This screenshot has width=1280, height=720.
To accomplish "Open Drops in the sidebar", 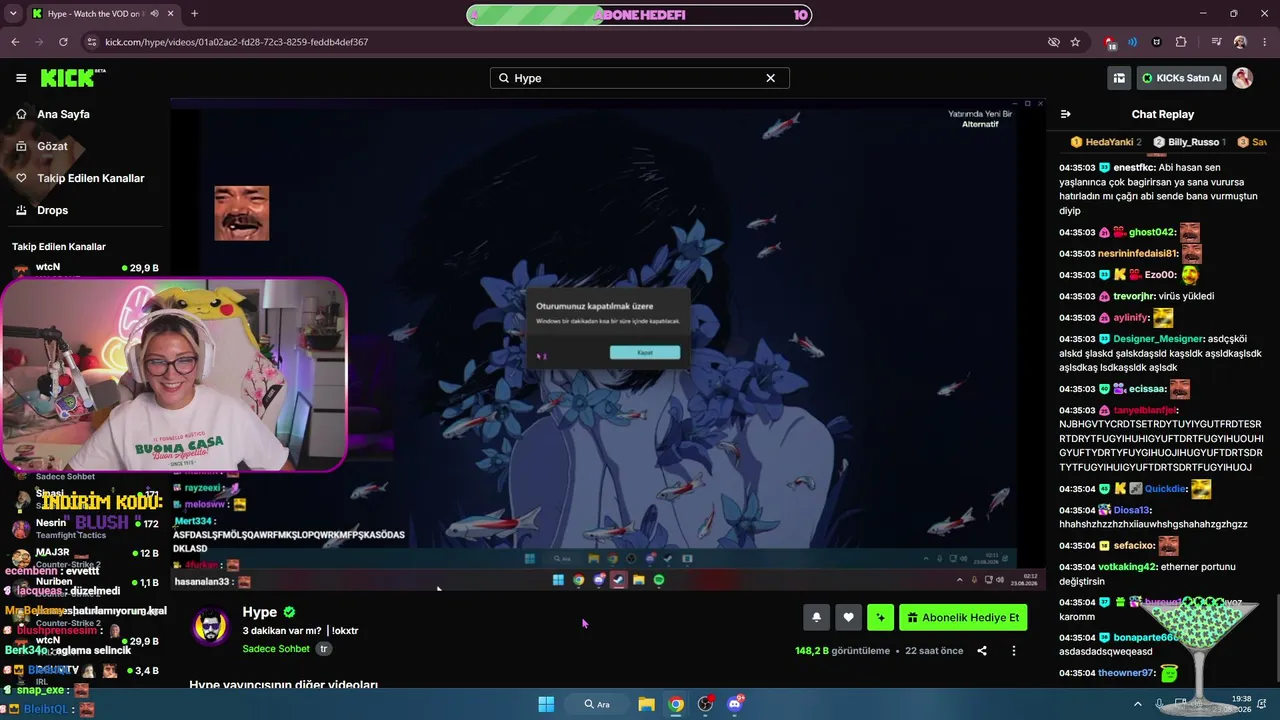I will [52, 210].
